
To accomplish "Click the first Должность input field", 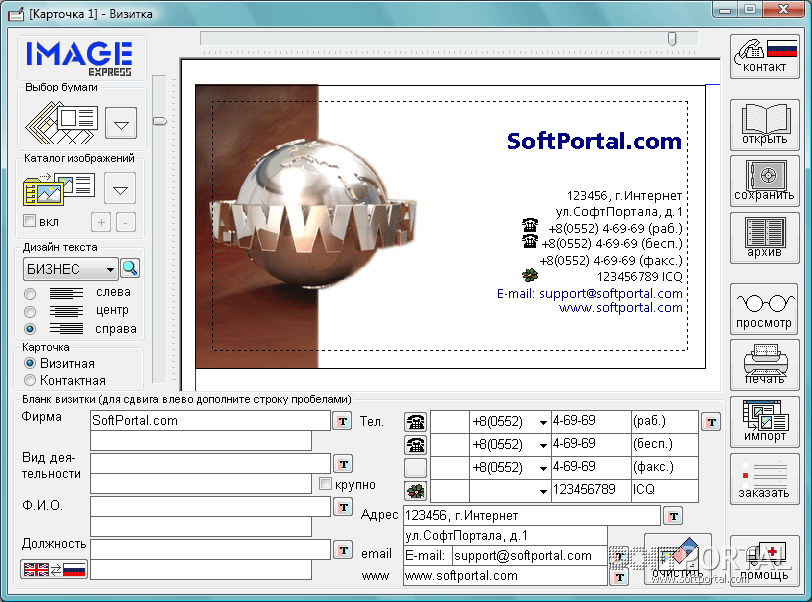I will [x=210, y=550].
